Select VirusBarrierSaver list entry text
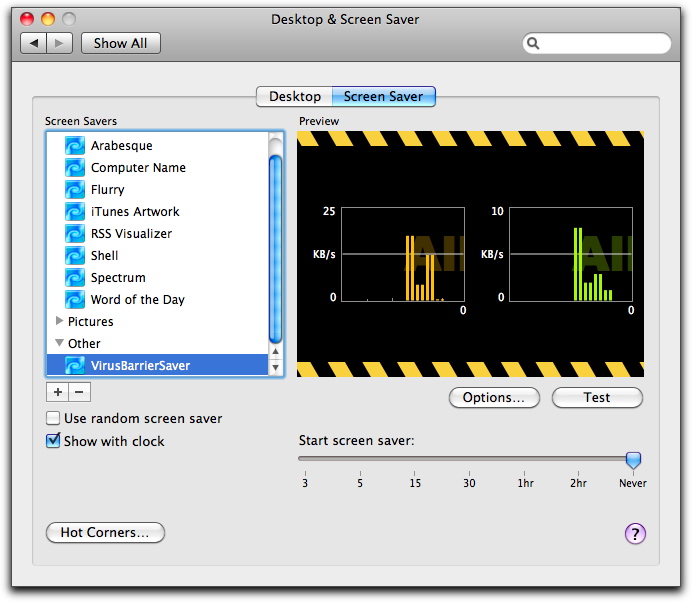The image size is (692, 602). point(140,365)
